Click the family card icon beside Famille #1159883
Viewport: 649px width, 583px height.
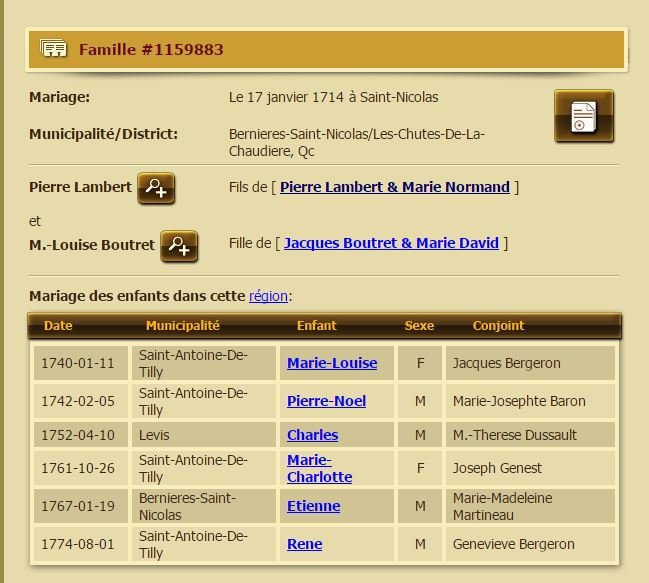pos(53,49)
